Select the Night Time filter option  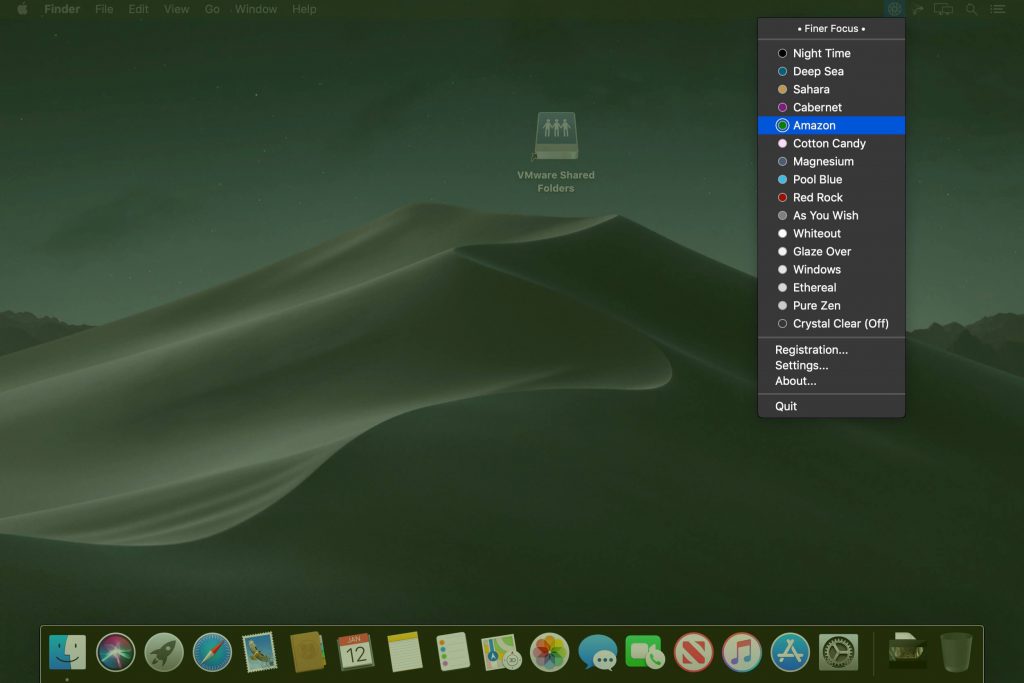(821, 54)
